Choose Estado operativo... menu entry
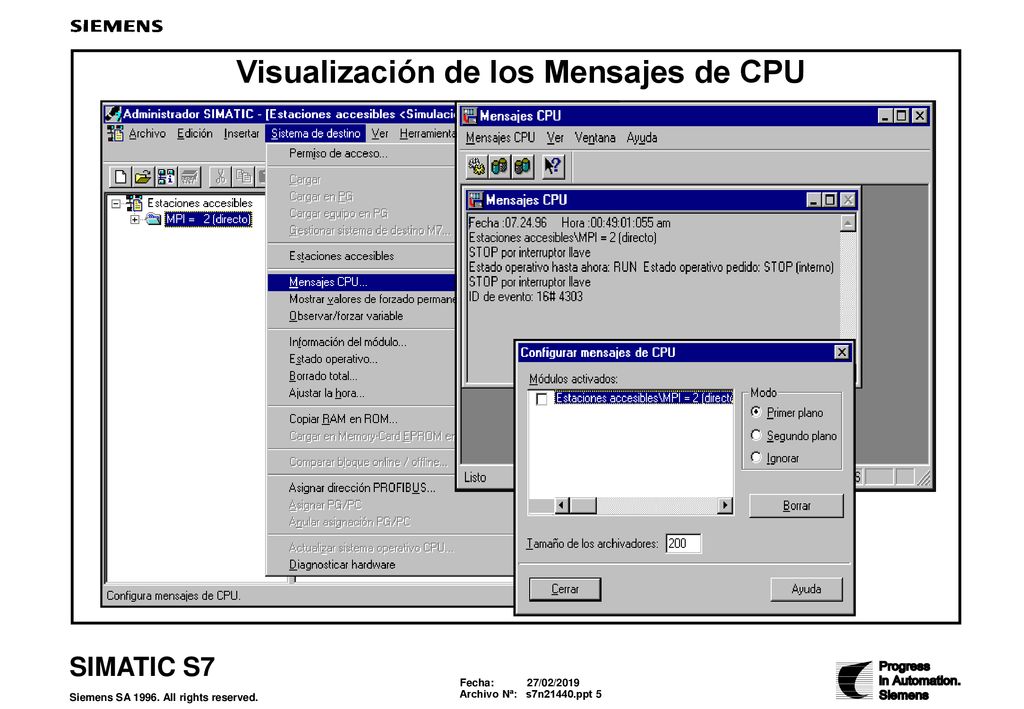1024x709 pixels. click(x=360, y=359)
